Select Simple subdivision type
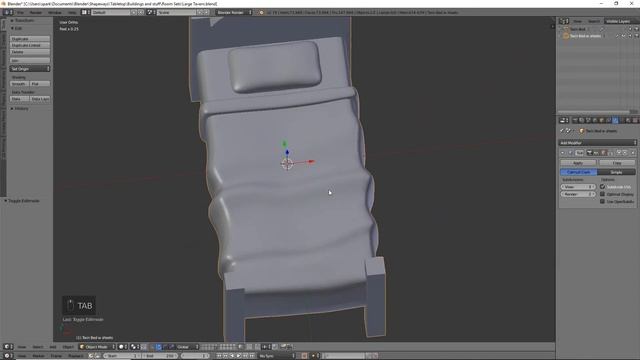The image size is (640, 360). 616,172
